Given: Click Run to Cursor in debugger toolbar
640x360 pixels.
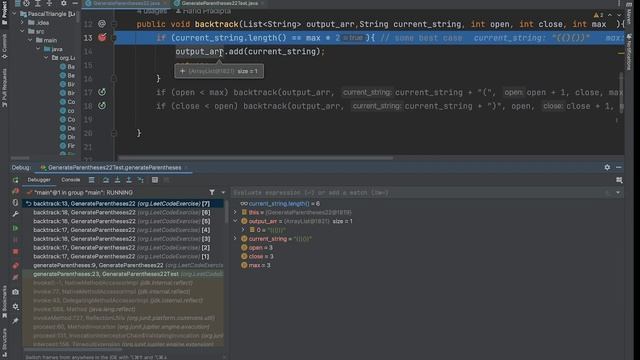Looking at the screenshot, I should (140, 180).
